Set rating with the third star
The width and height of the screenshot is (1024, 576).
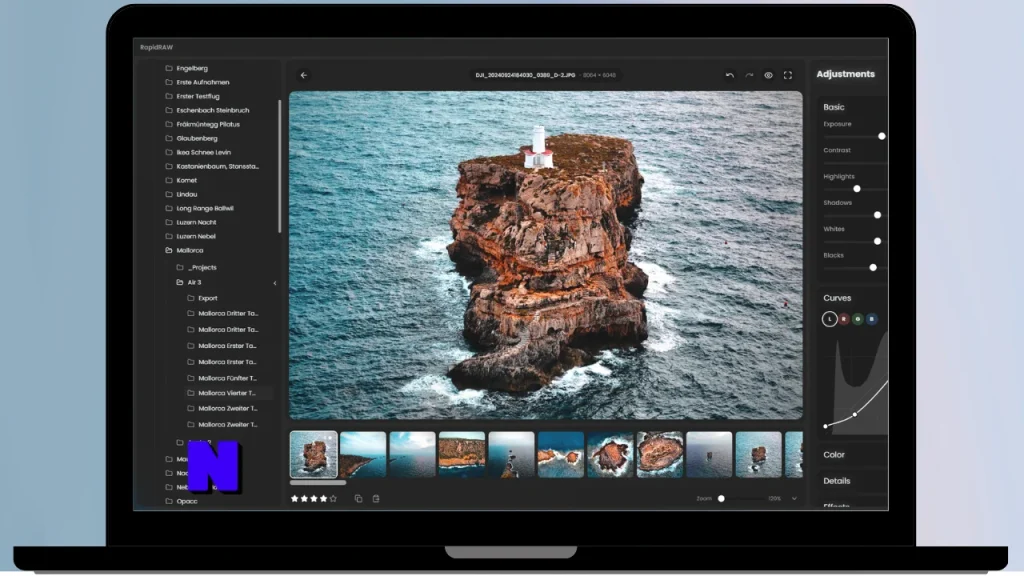[314, 498]
